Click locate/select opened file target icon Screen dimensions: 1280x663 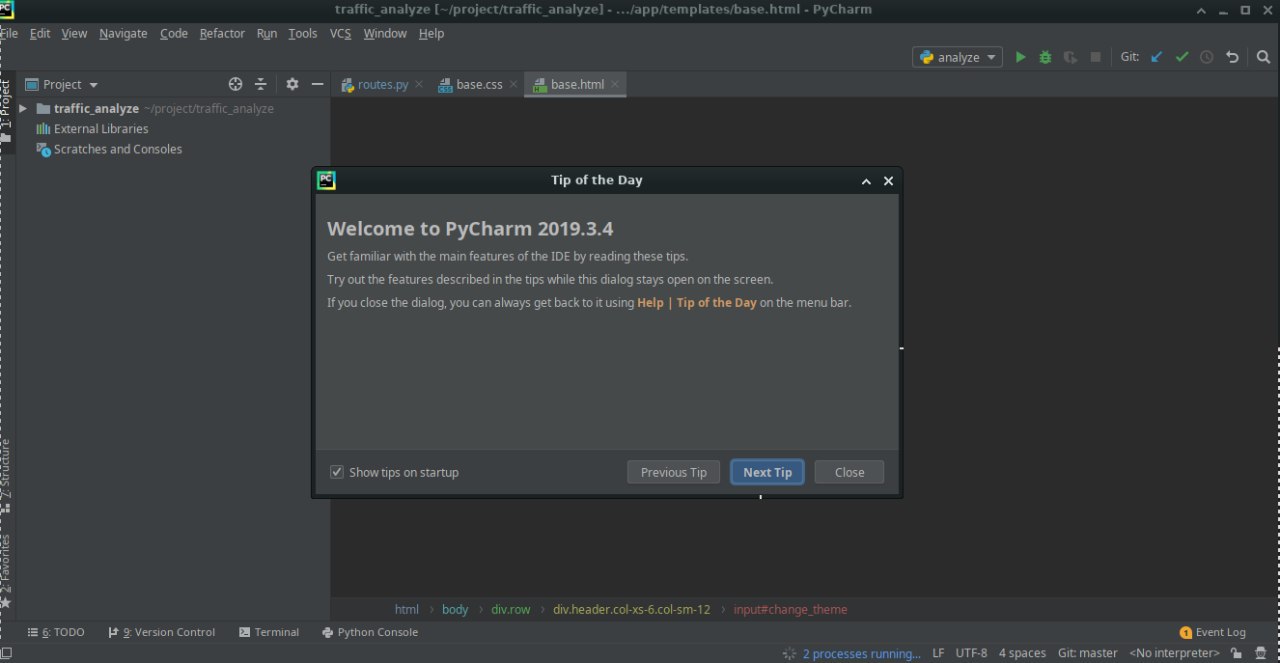(x=235, y=85)
